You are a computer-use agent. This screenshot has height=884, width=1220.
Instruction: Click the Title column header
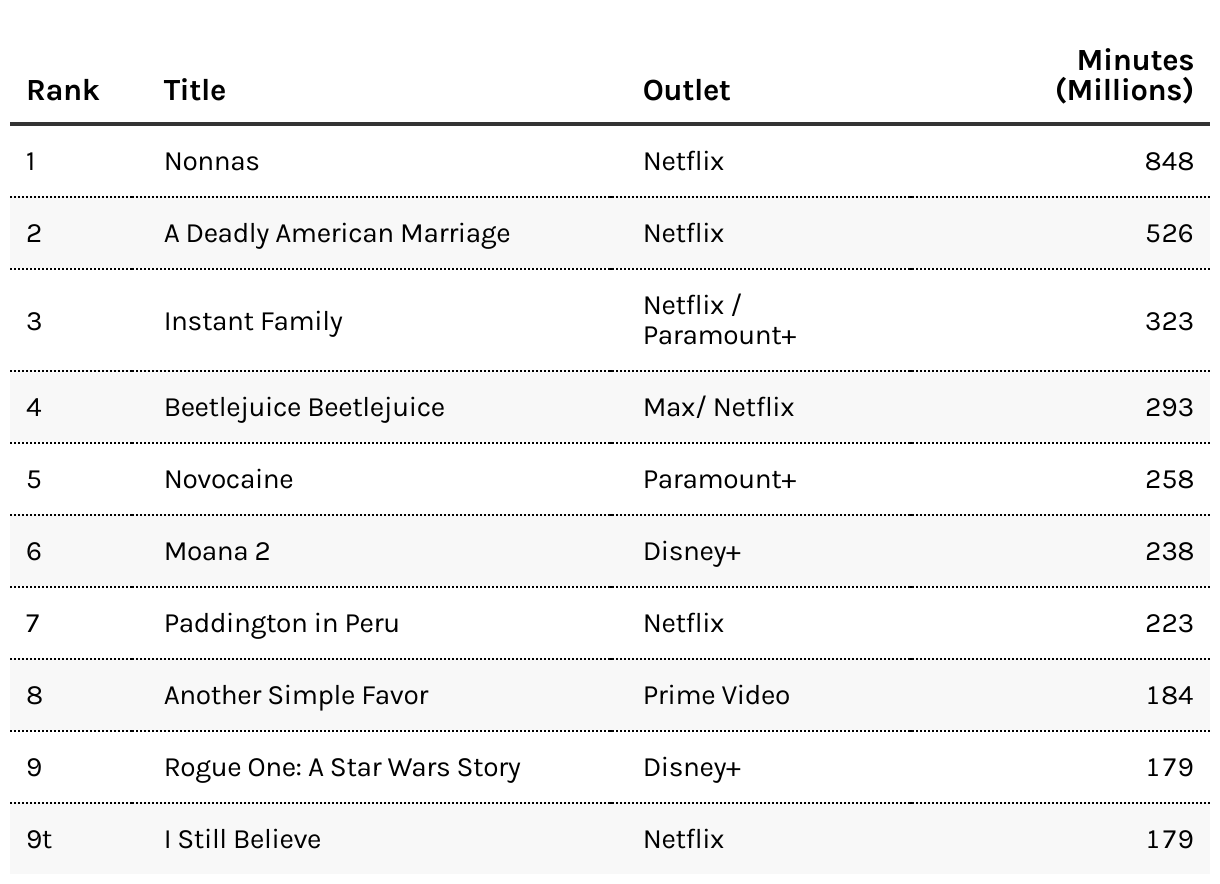click(x=194, y=90)
